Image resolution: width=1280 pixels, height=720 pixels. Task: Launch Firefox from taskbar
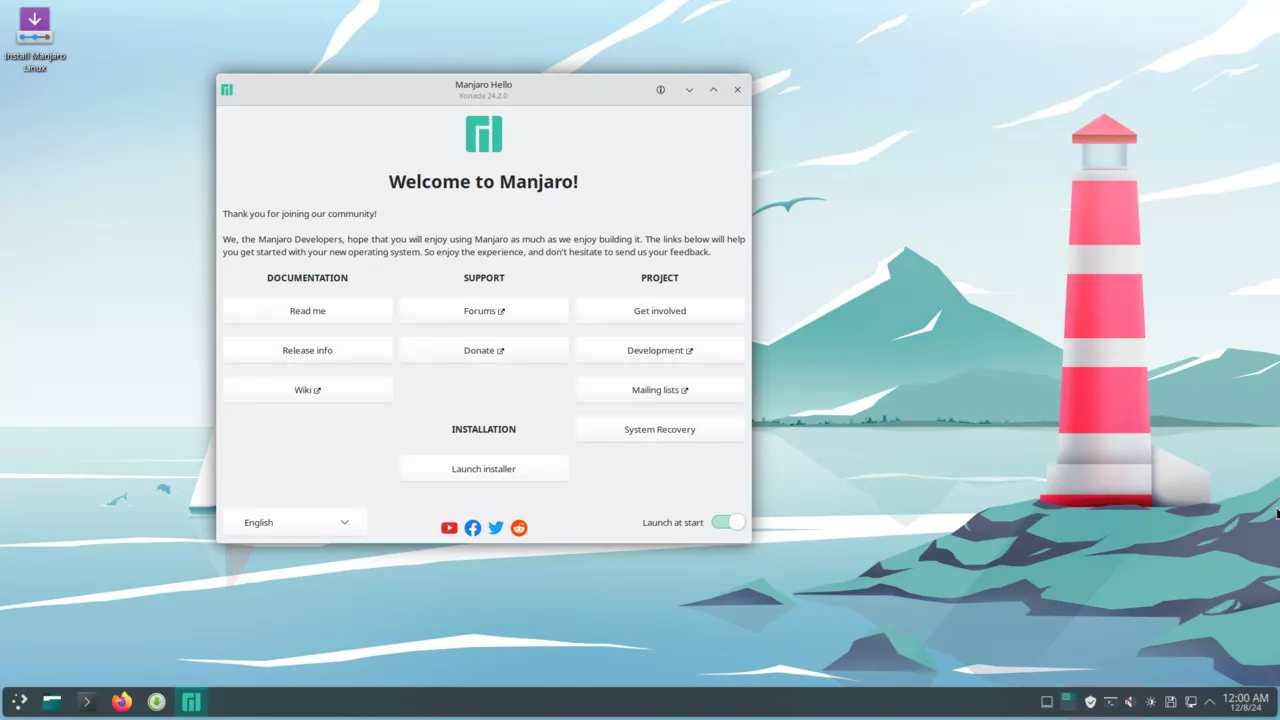122,702
